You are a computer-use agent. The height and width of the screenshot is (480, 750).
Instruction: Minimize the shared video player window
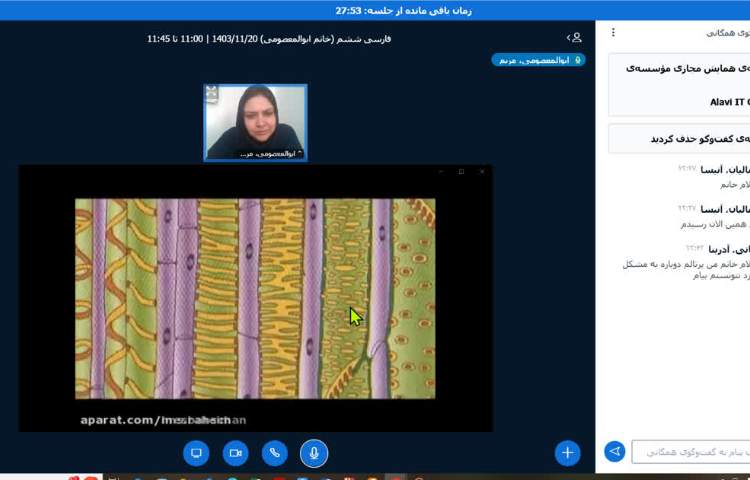tap(441, 172)
